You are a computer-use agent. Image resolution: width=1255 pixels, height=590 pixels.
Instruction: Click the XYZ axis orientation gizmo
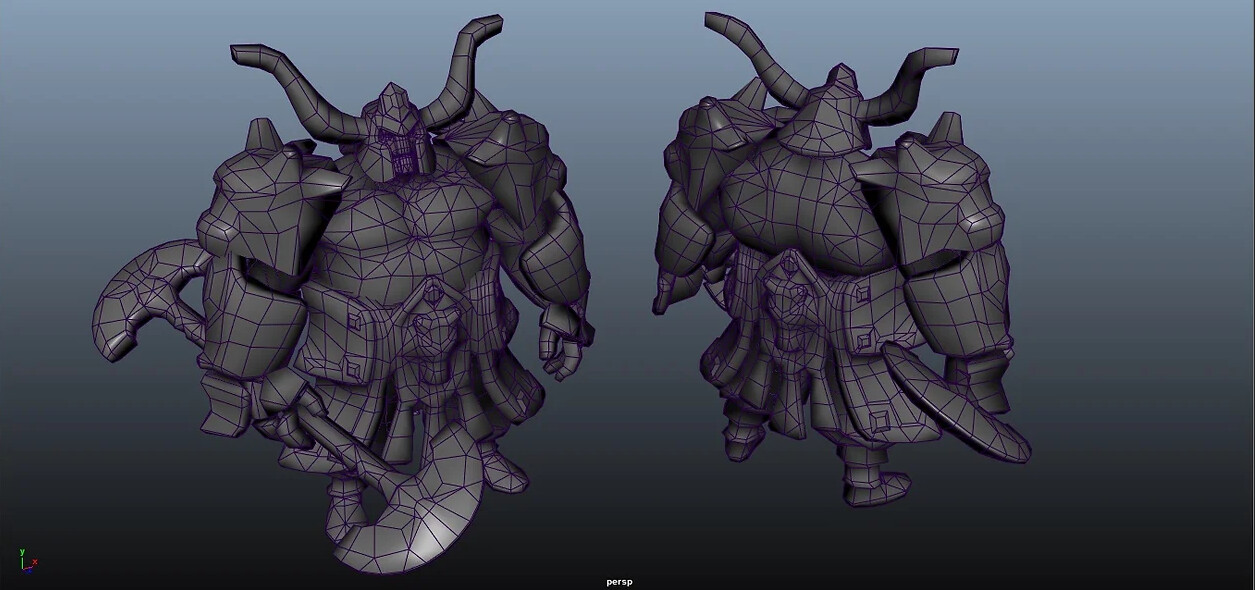(27, 560)
